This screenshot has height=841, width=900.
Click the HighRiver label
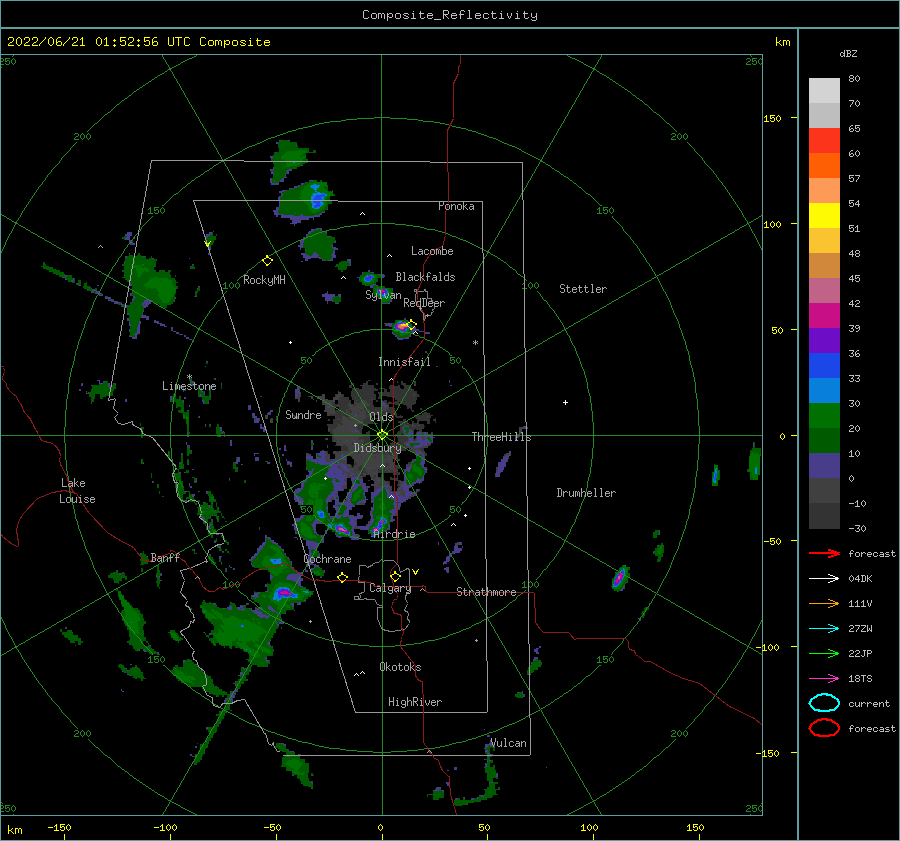(415, 702)
